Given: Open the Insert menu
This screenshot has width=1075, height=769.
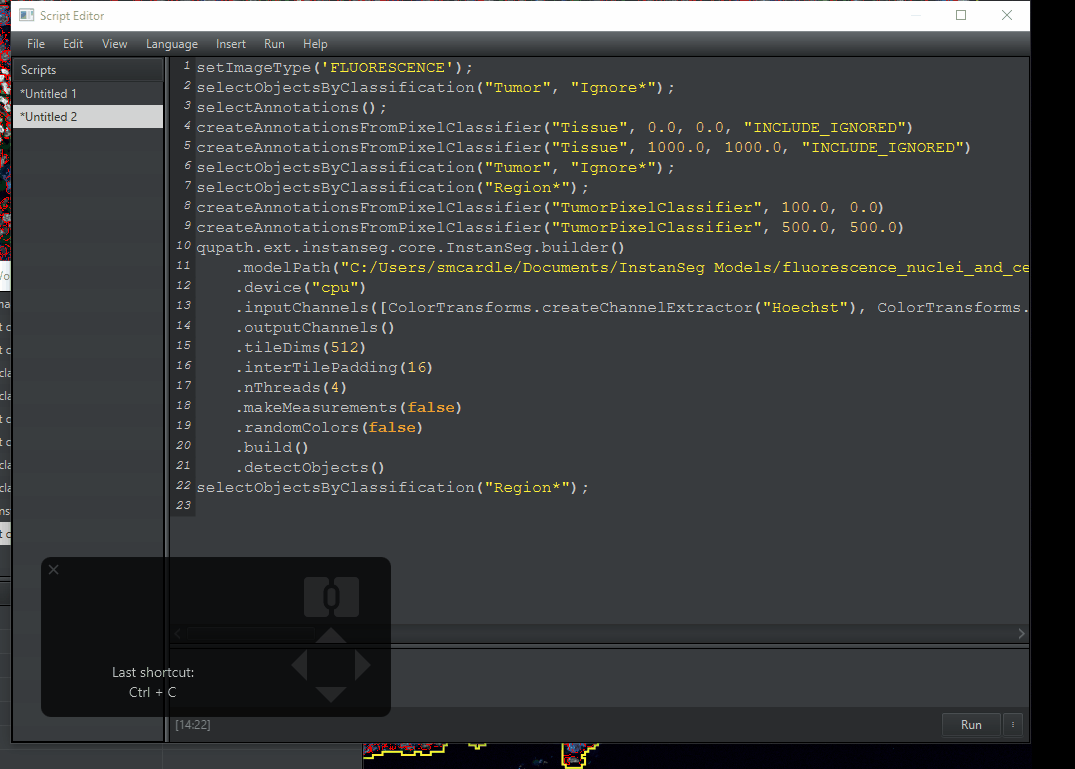Looking at the screenshot, I should (230, 43).
